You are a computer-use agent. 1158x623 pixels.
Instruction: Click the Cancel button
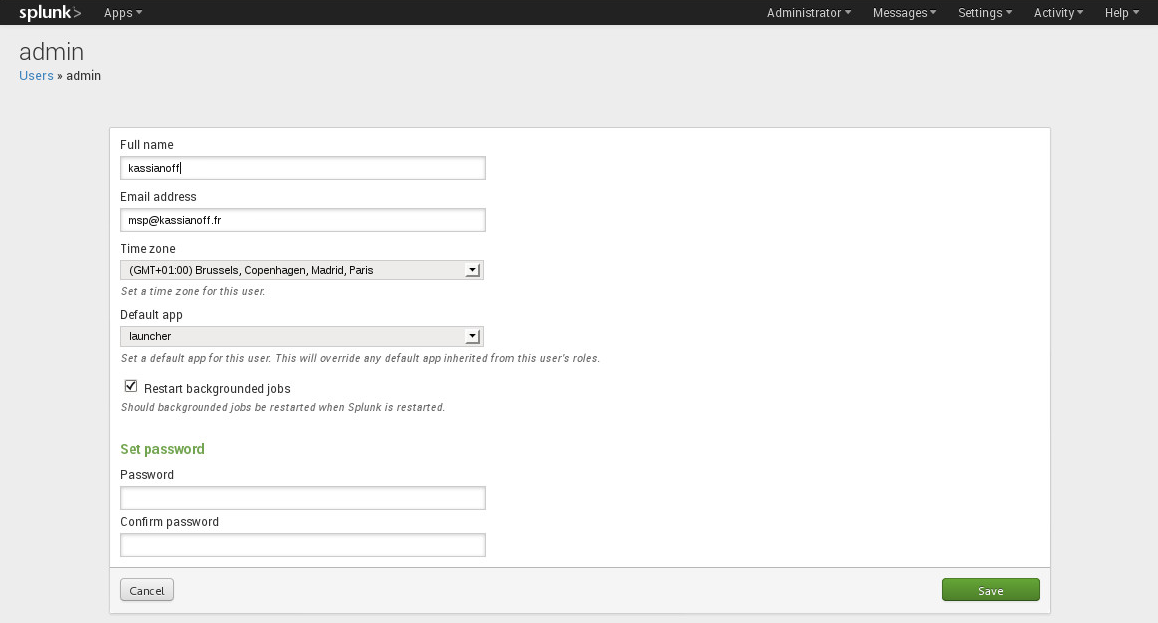pyautogui.click(x=147, y=590)
